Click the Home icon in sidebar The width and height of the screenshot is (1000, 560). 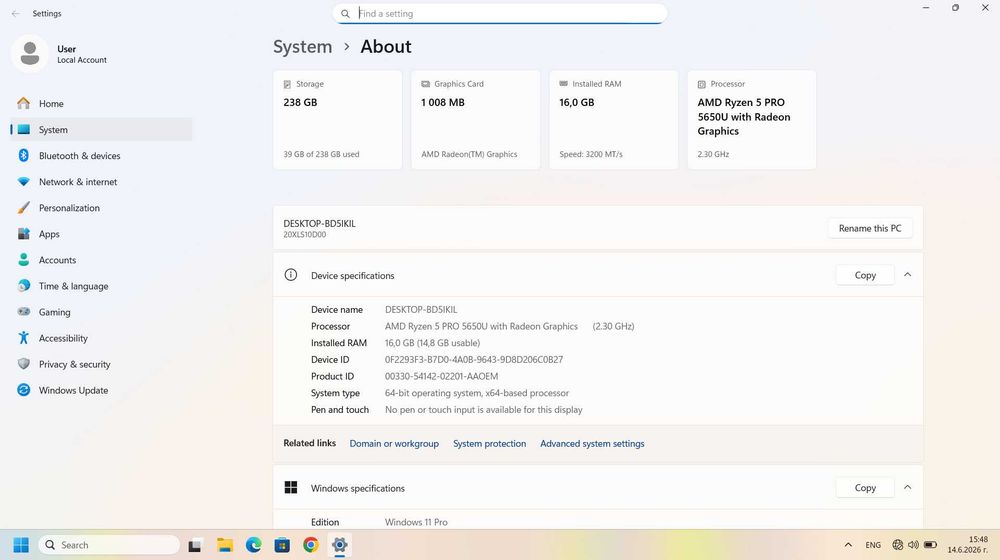coord(24,103)
